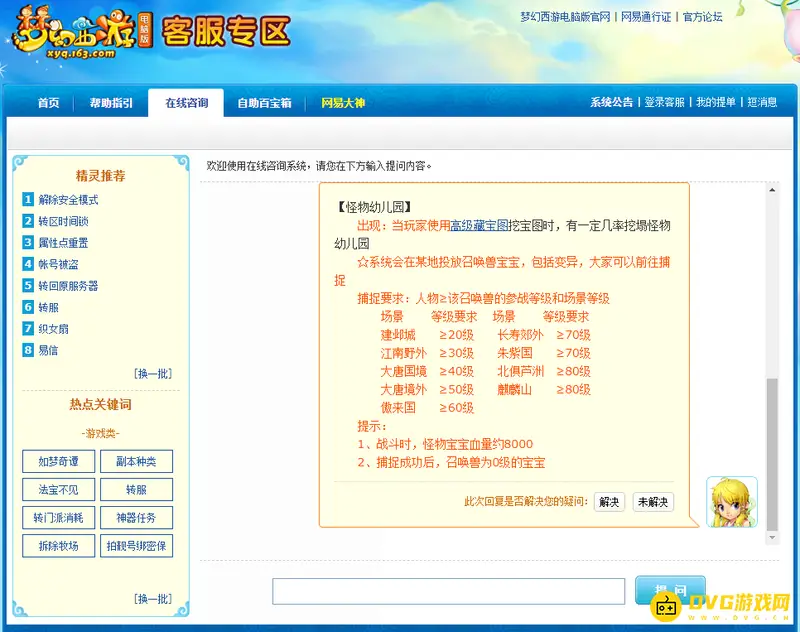The image size is (800, 632).
Task: Open the 官方论坛 link
Action: pyautogui.click(x=703, y=17)
